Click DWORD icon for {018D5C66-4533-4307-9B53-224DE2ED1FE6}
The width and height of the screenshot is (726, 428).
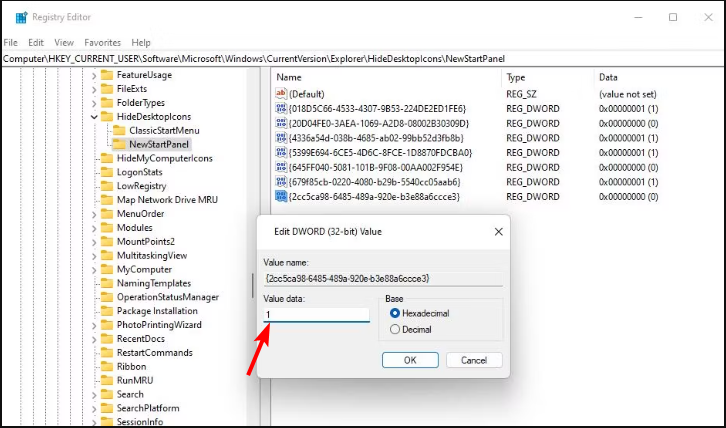tap(281, 108)
